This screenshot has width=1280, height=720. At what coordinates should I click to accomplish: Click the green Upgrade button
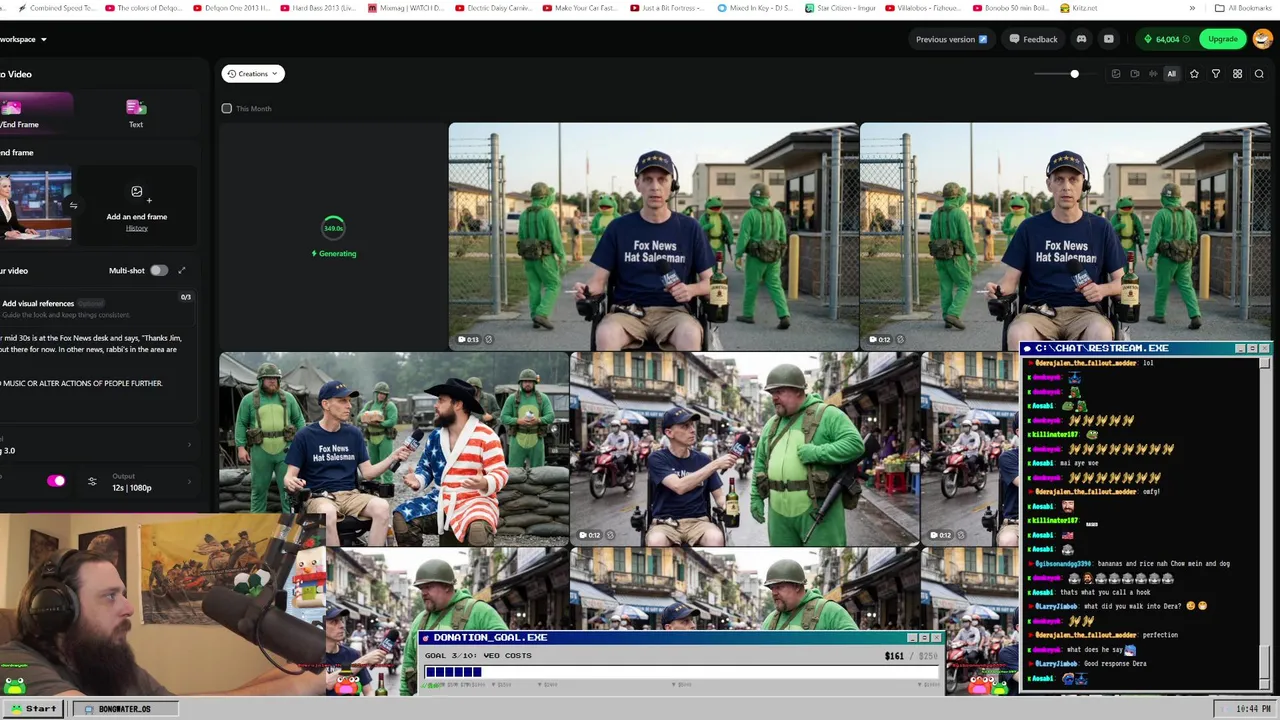click(x=1222, y=39)
